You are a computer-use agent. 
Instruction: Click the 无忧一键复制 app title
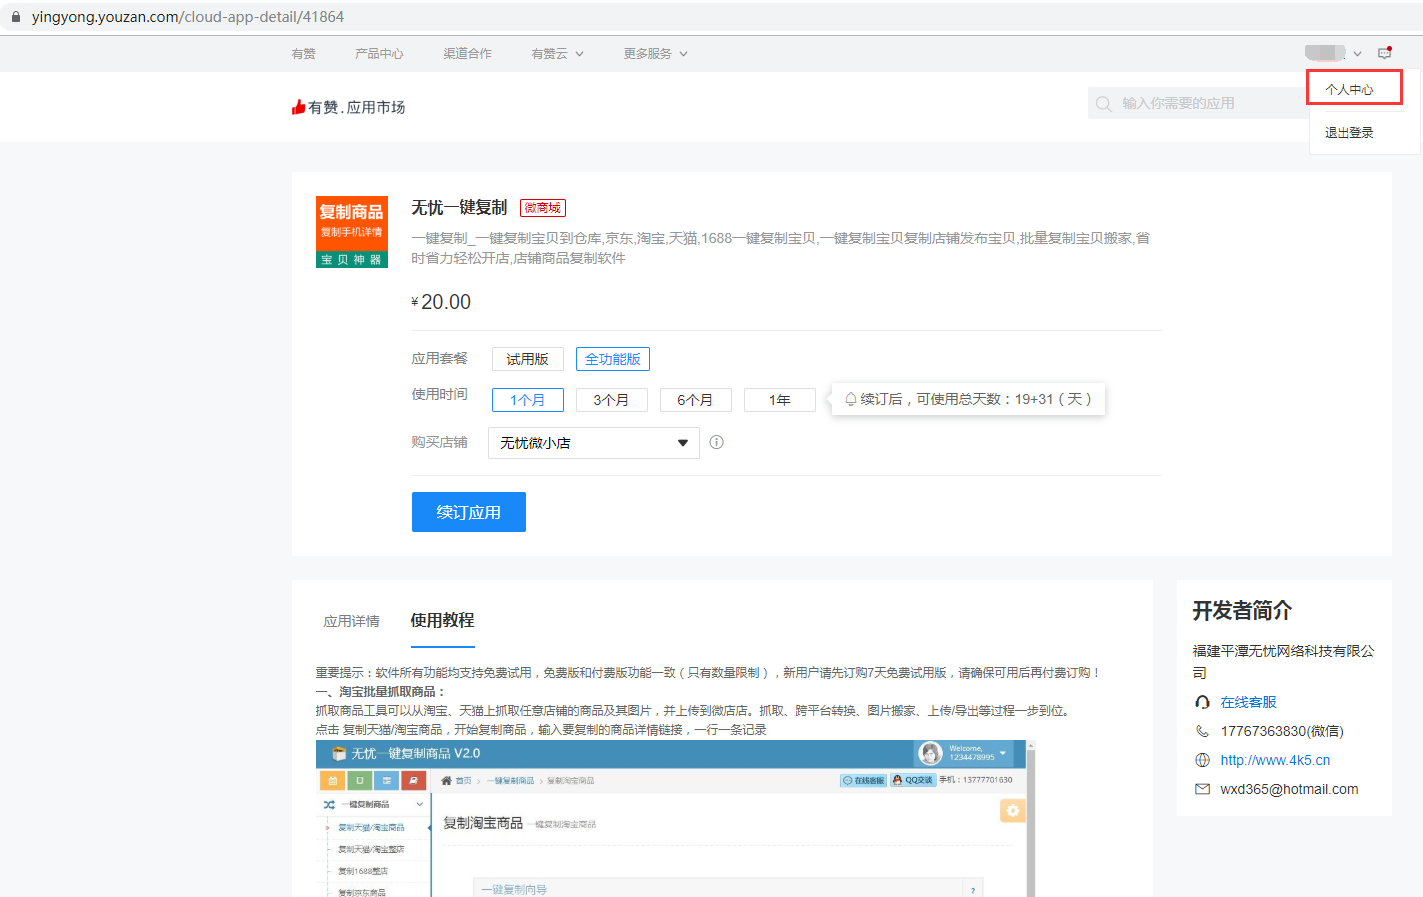(x=460, y=208)
